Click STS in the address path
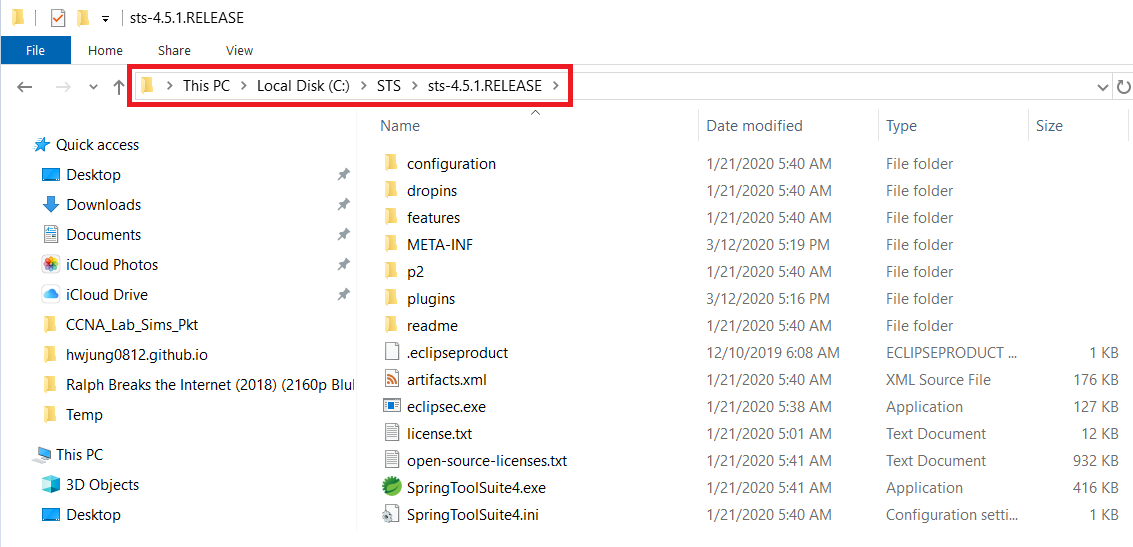The image size is (1133, 547). pos(389,86)
